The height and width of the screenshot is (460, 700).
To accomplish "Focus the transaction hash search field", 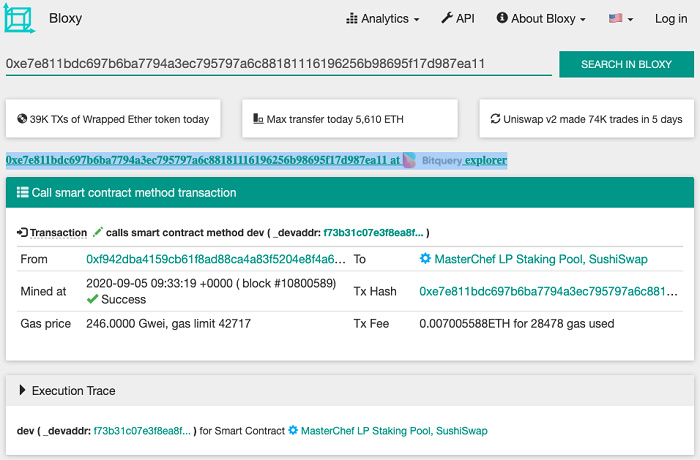I will (279, 64).
